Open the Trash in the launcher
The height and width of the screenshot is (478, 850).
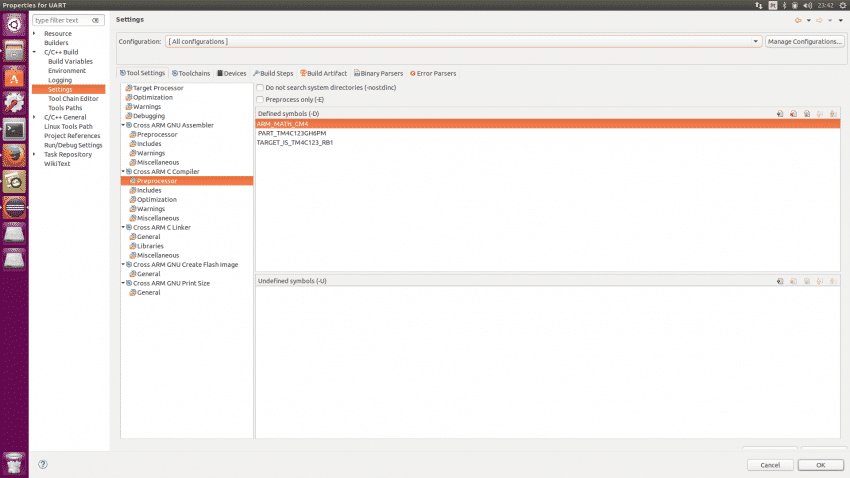click(14, 463)
